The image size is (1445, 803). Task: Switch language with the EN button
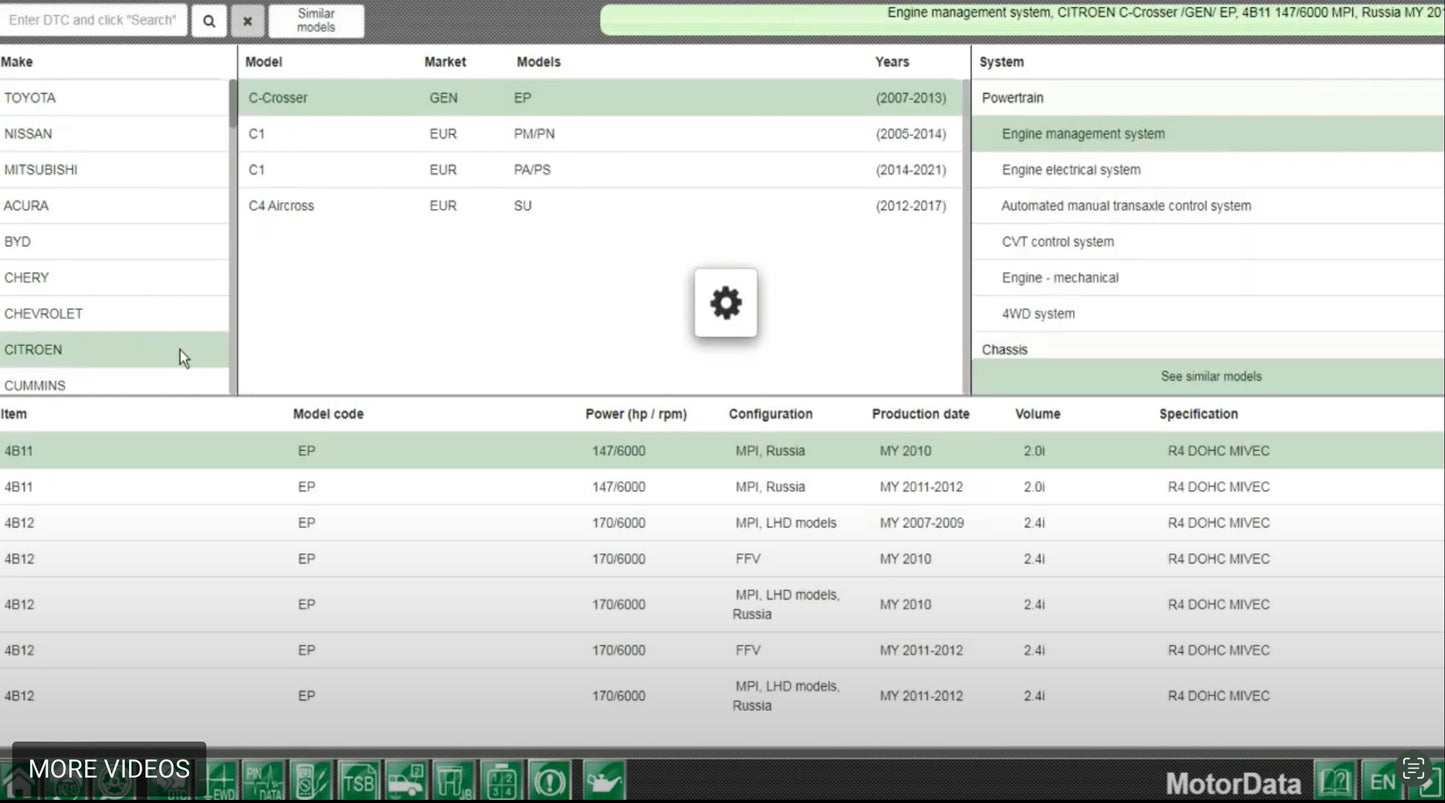(x=1382, y=781)
